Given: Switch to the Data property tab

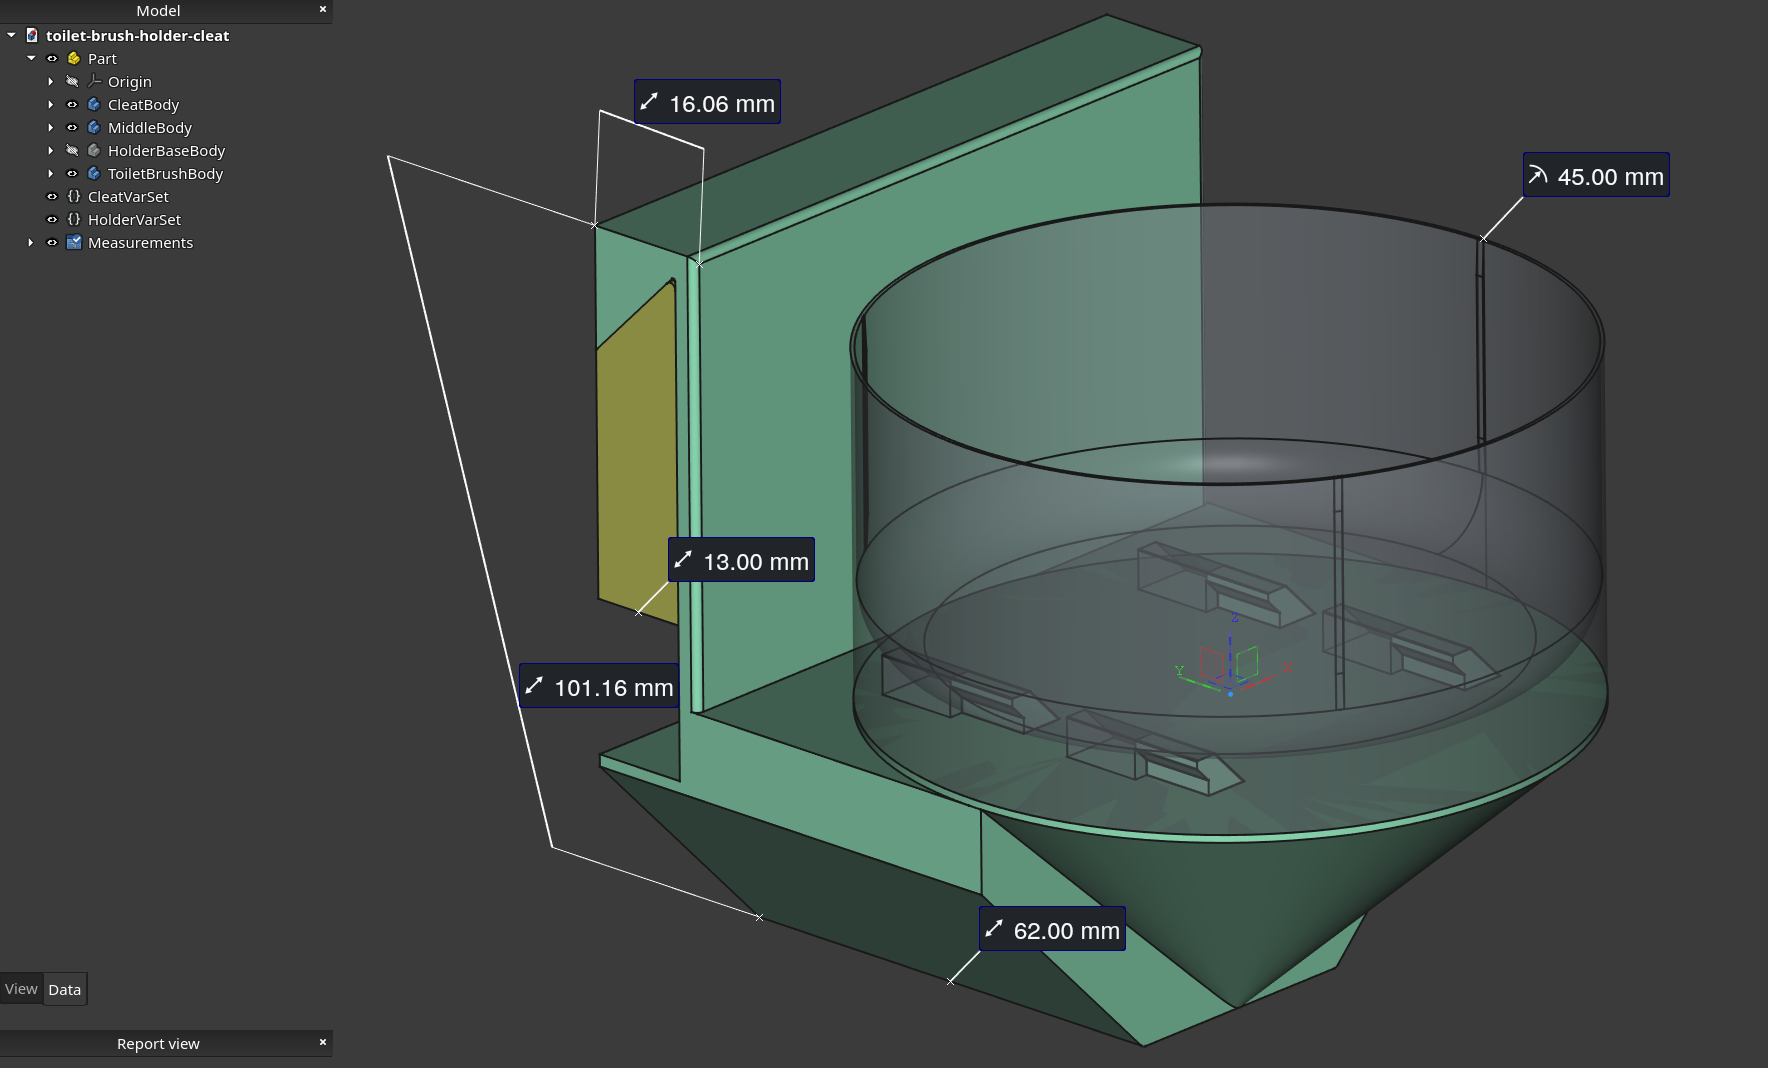Looking at the screenshot, I should (x=65, y=989).
